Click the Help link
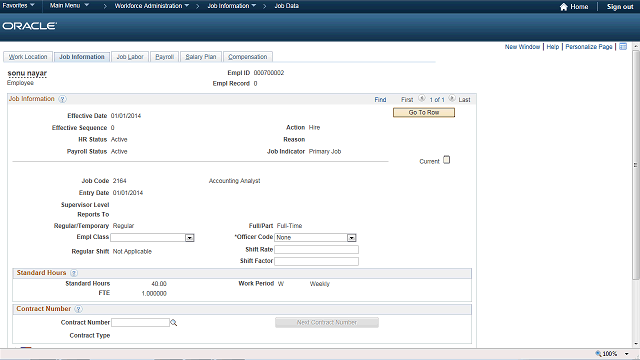Viewport: 640px width, 360px height. coord(553,47)
